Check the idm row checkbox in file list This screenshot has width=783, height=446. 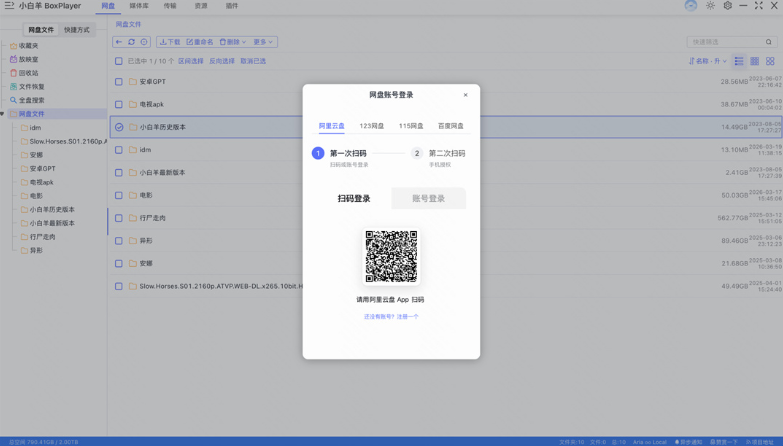118,150
